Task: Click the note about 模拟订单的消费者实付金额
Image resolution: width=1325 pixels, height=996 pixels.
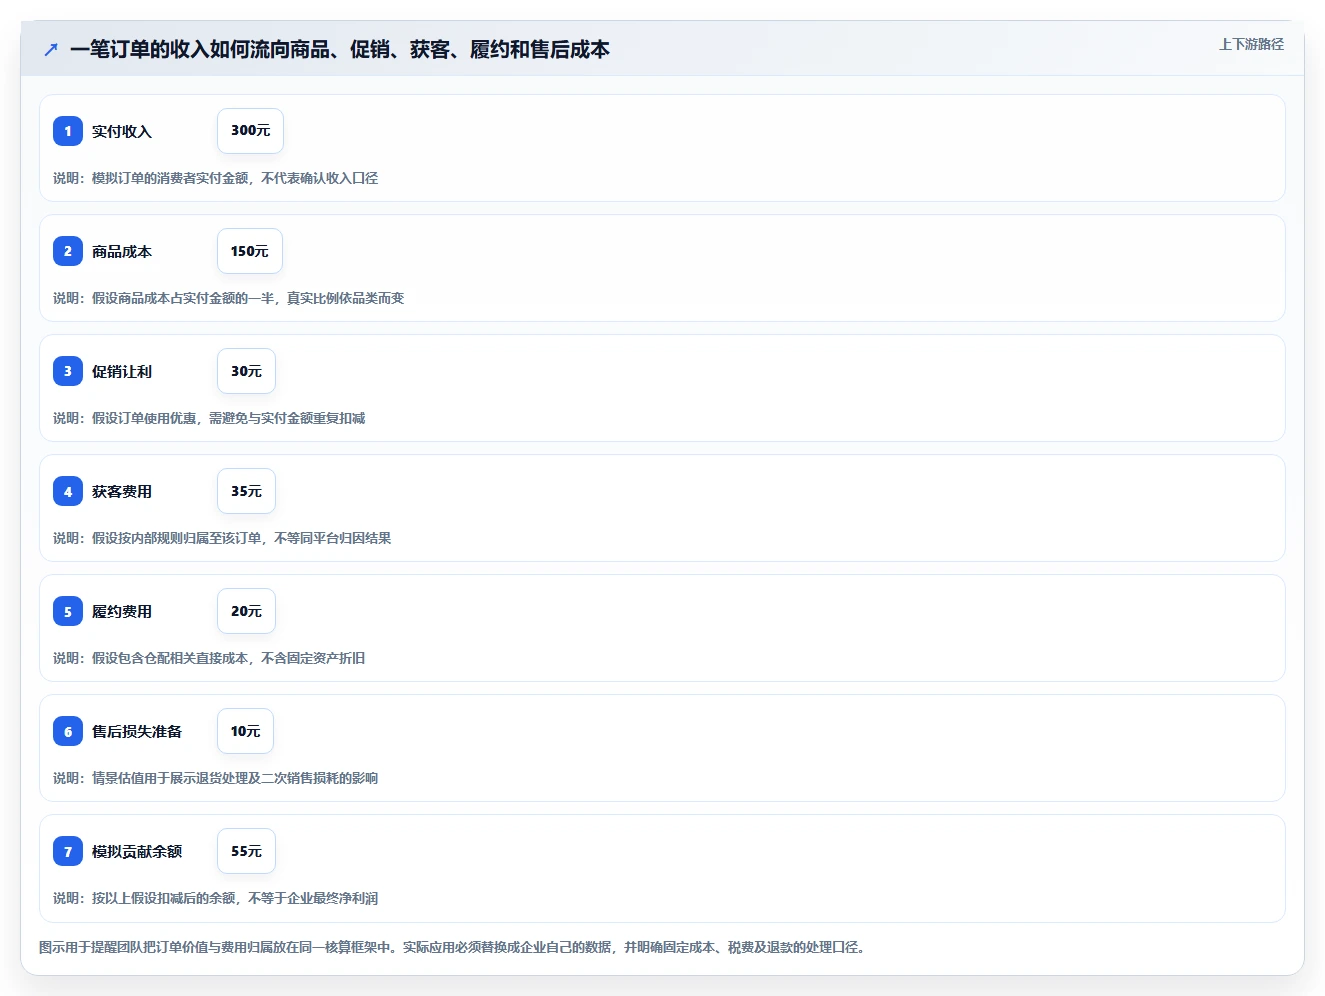Action: click(216, 178)
